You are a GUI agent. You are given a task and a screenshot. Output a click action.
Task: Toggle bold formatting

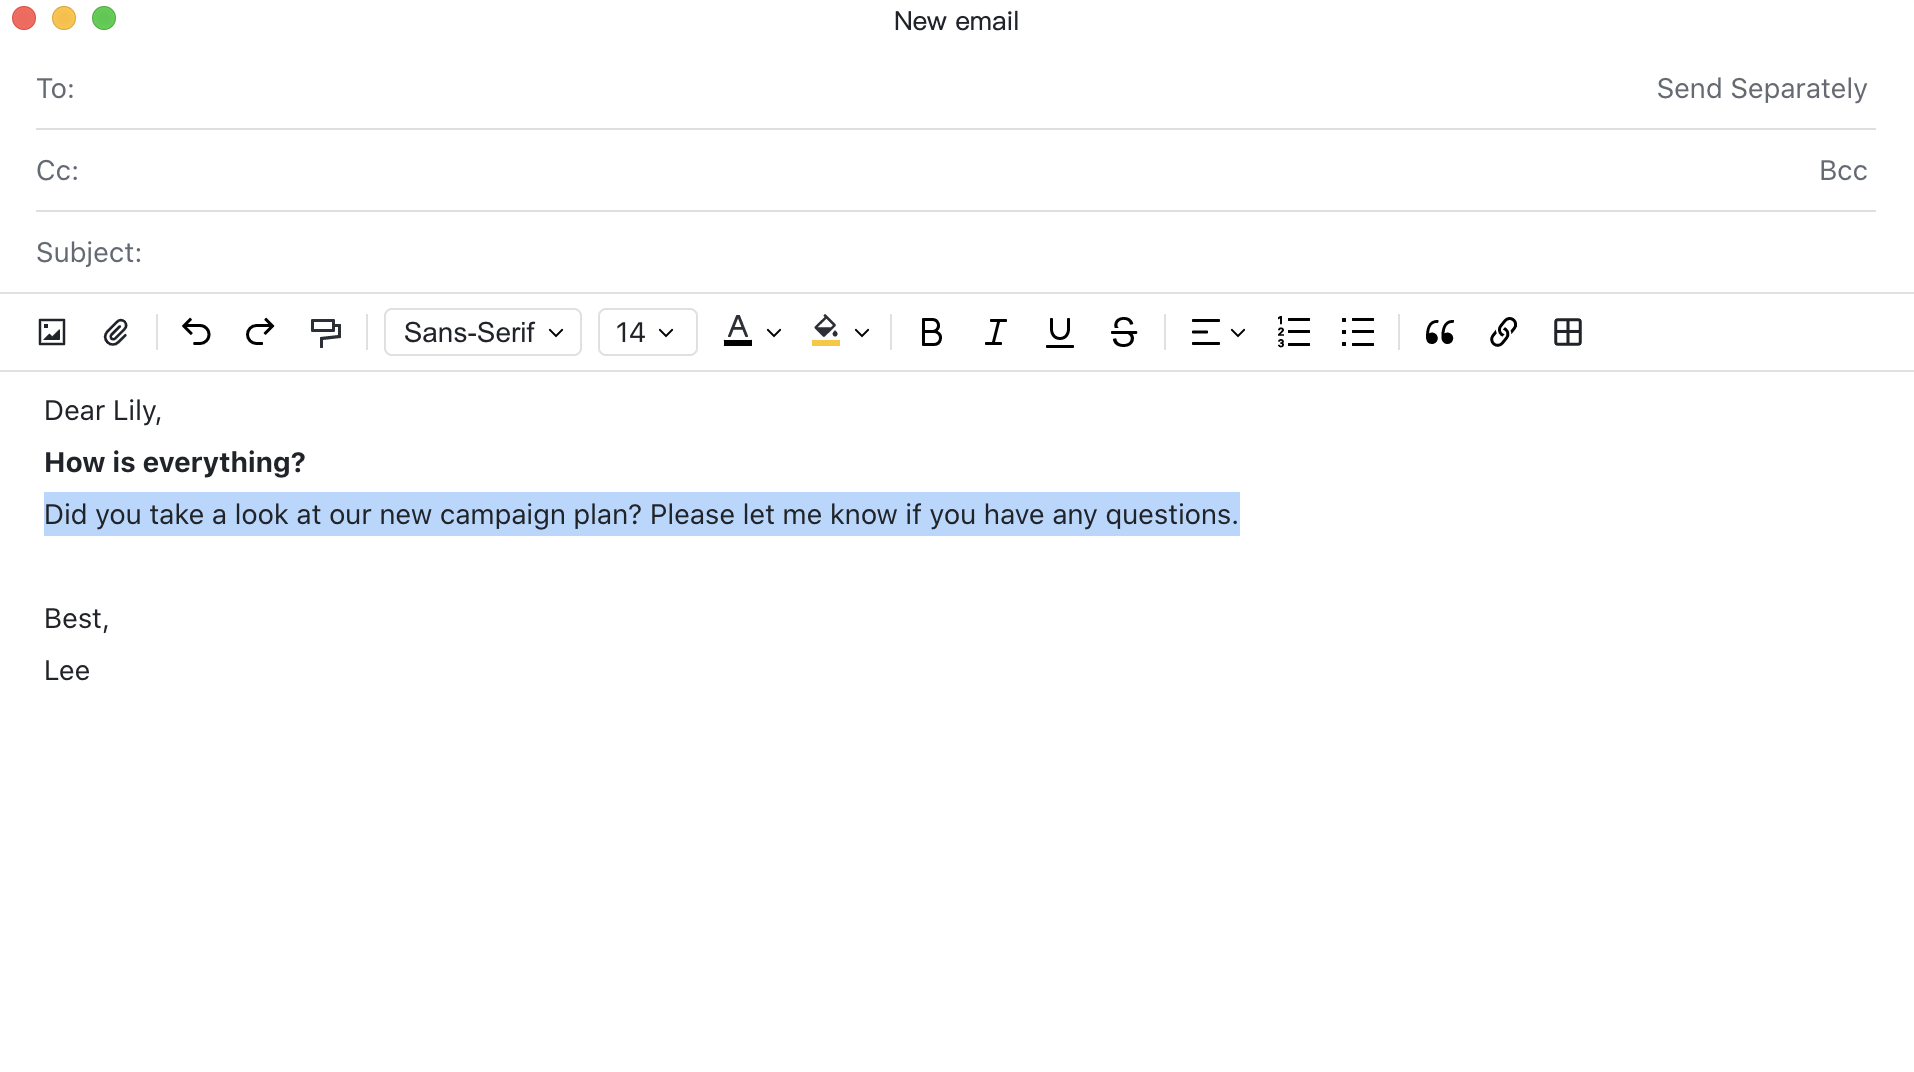931,332
